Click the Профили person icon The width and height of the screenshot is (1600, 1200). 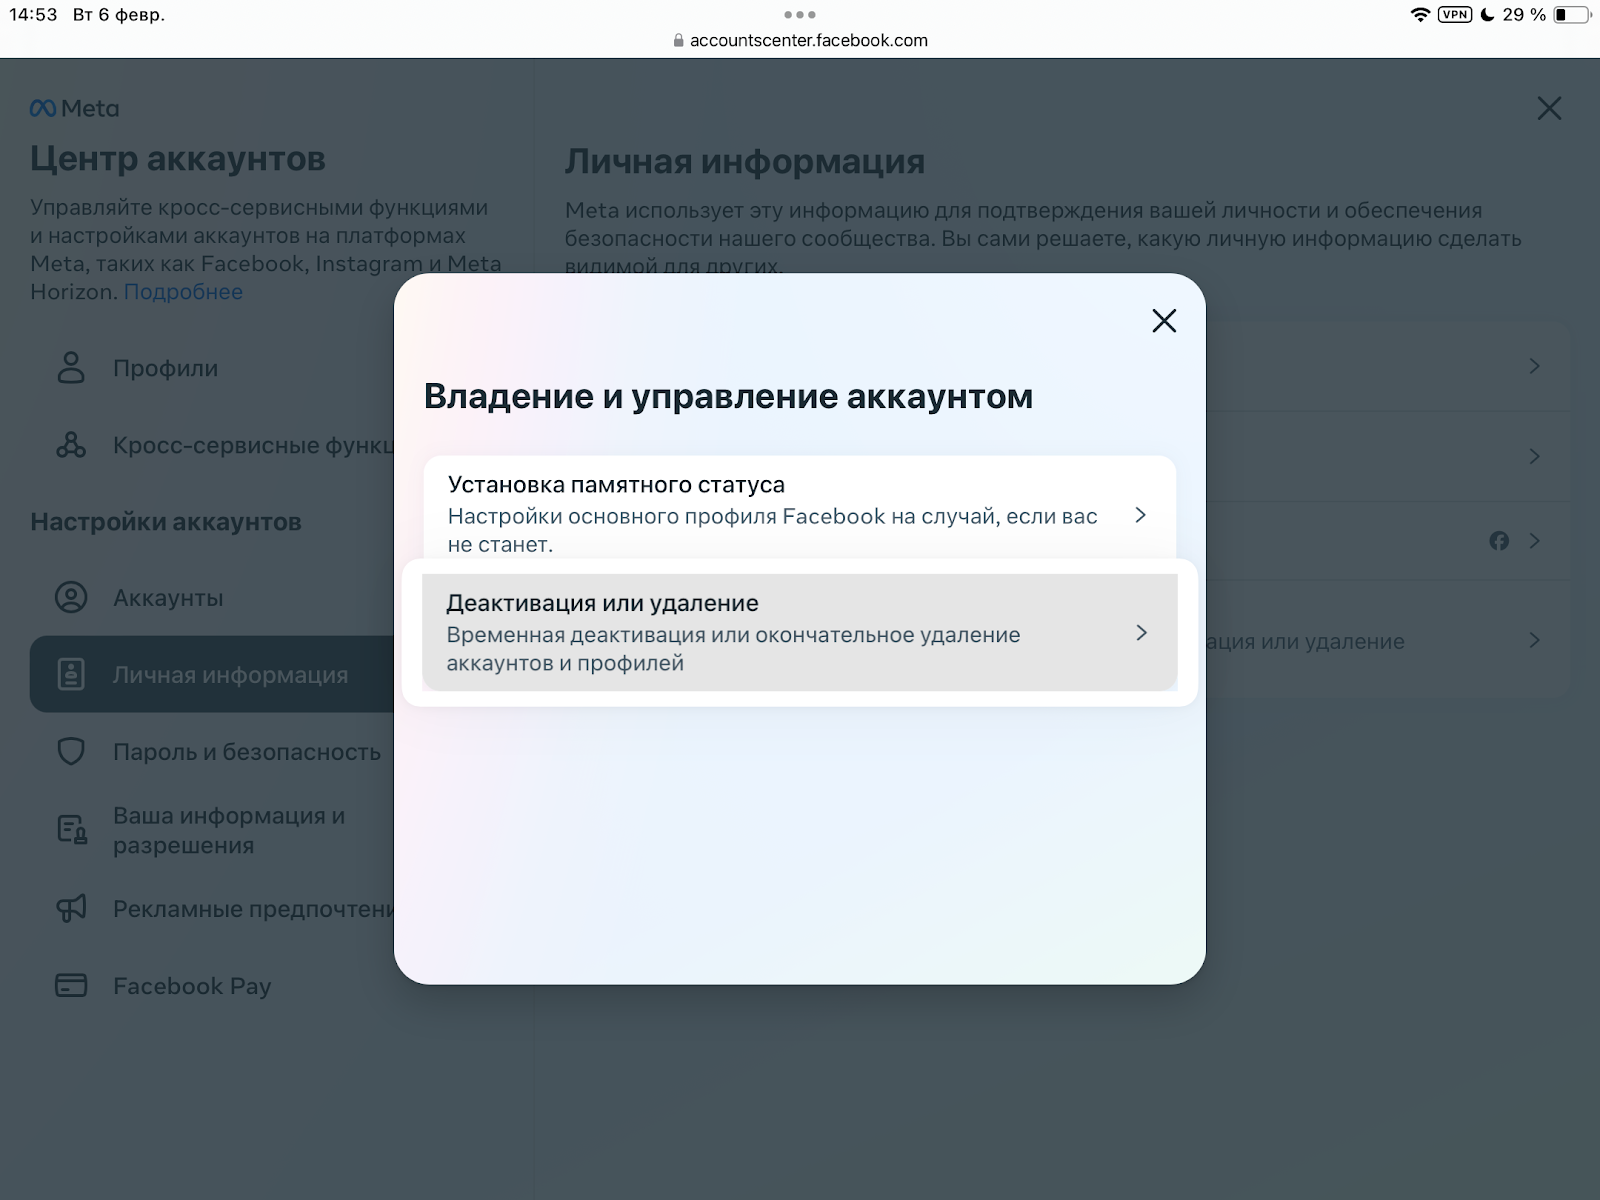71,367
